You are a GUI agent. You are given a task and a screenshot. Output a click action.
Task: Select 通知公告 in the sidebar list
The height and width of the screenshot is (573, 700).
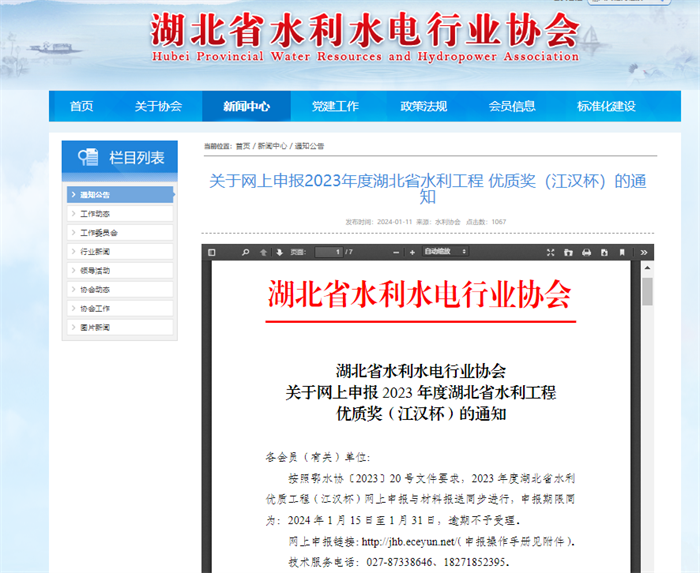pos(120,195)
